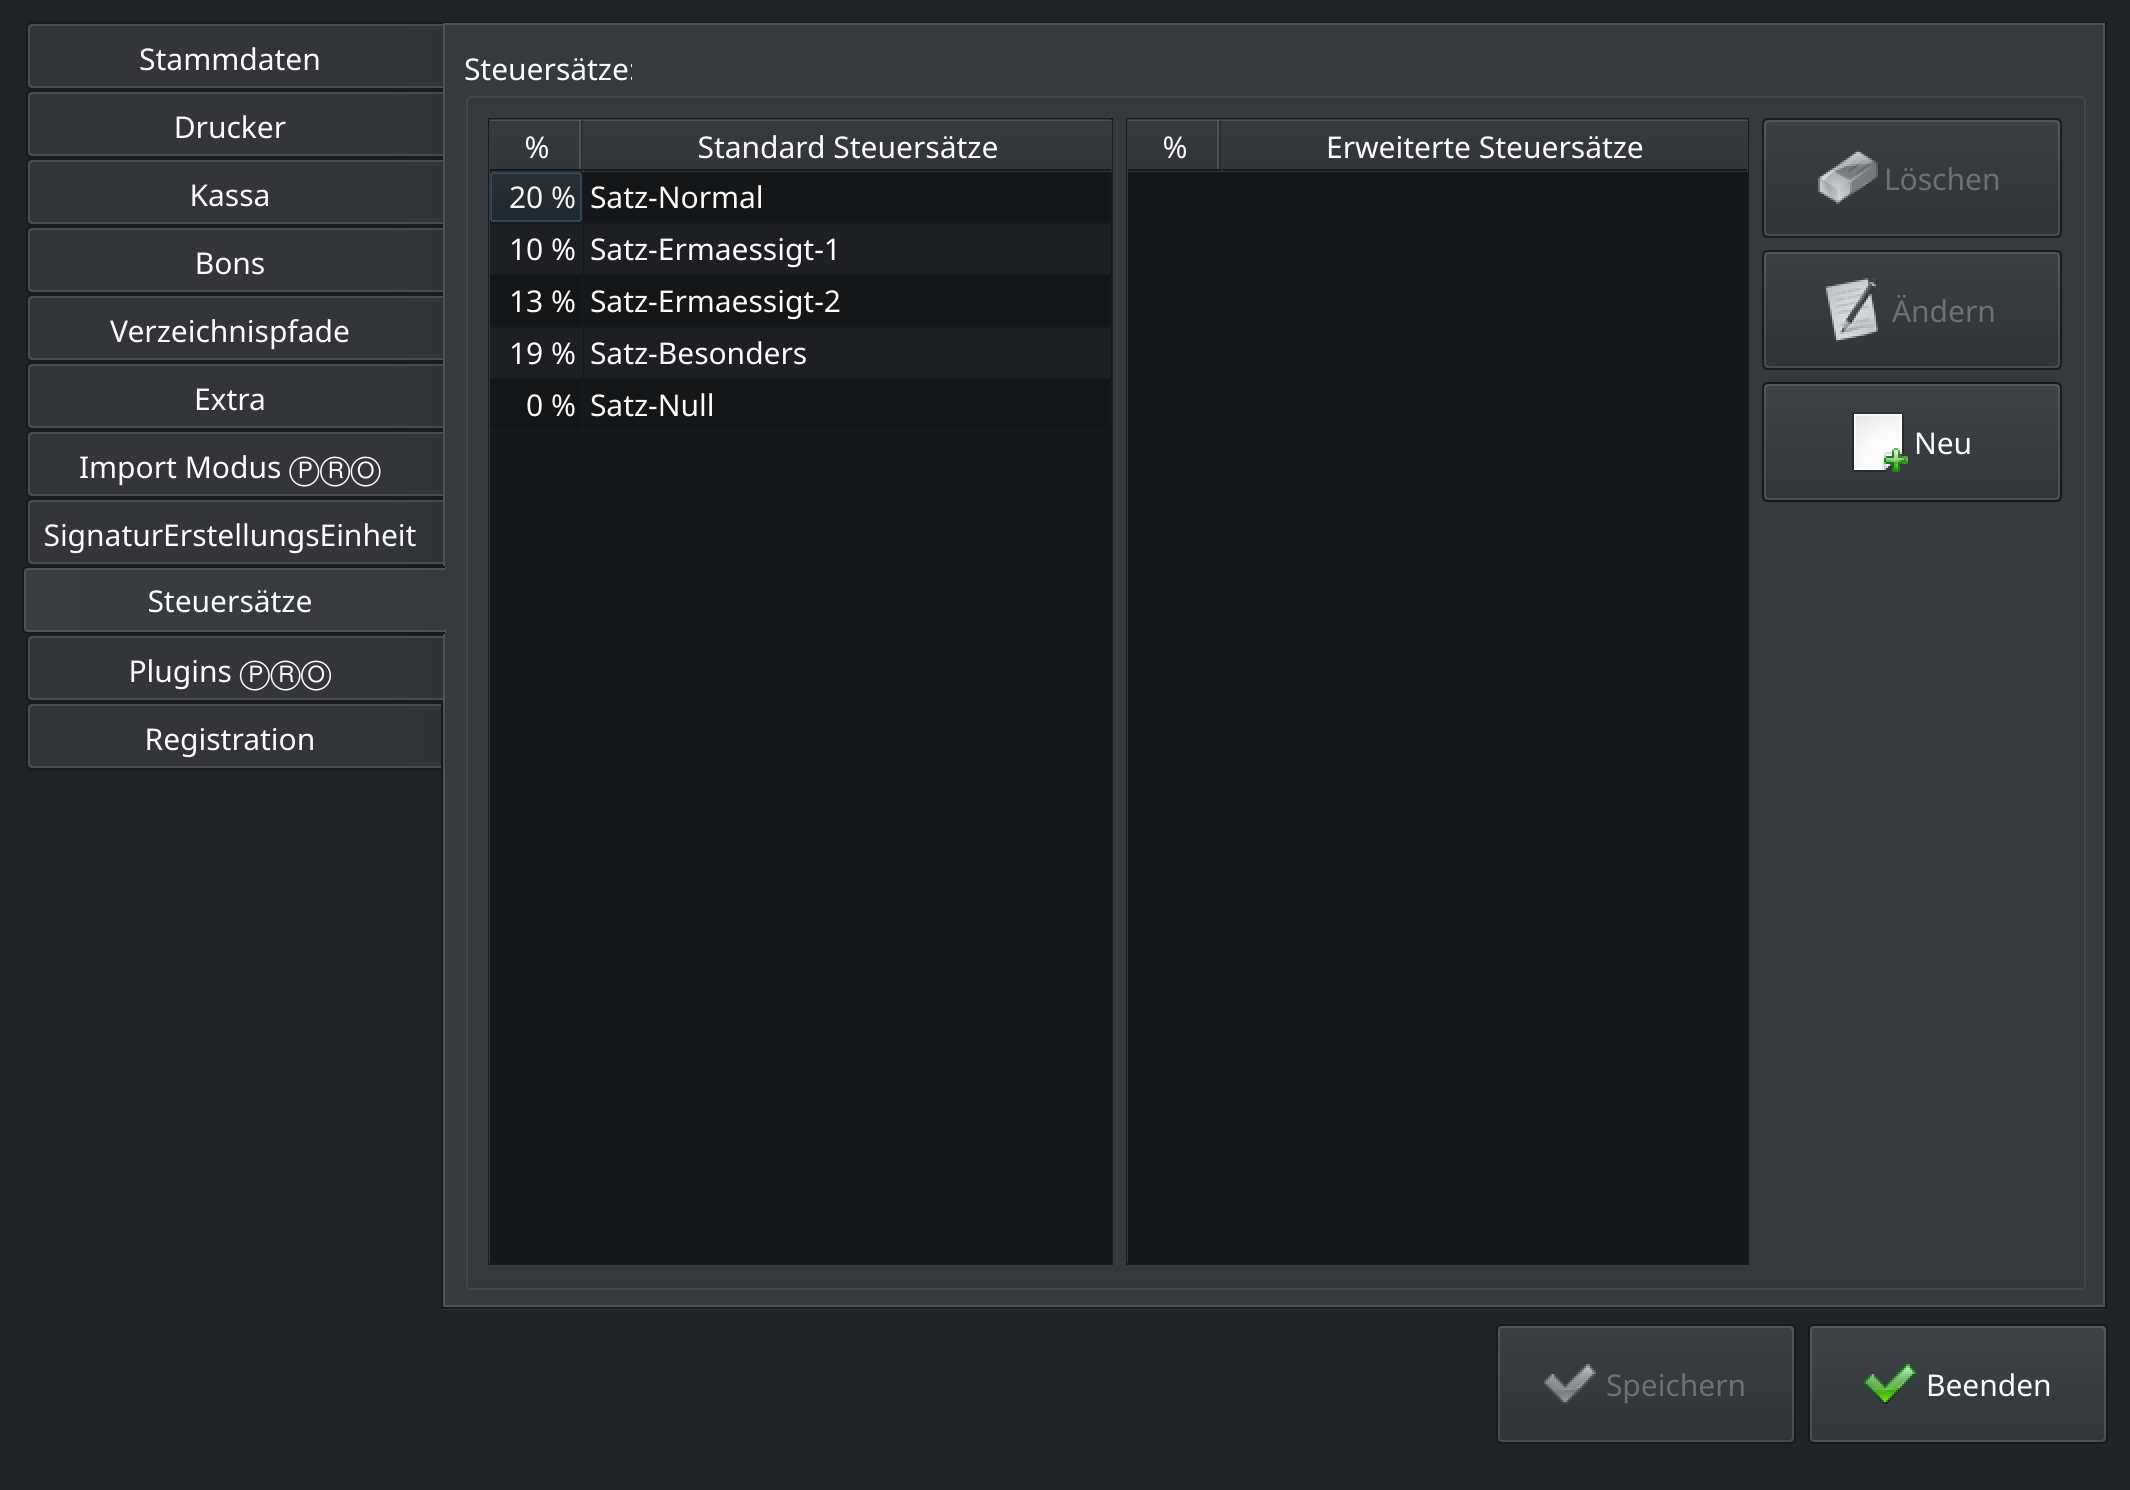Click % header of Erweiterte Steuersätze table

click(1174, 147)
